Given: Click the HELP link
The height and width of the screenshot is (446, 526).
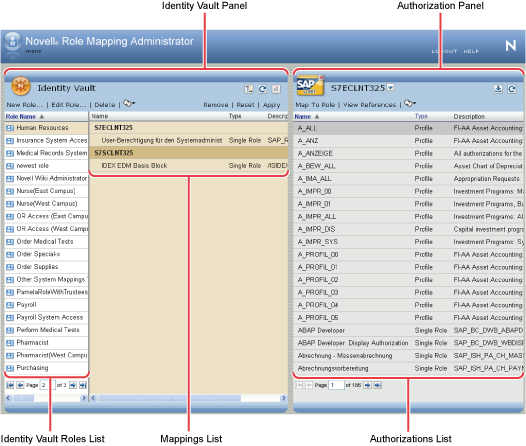Looking at the screenshot, I should pyautogui.click(x=471, y=51).
